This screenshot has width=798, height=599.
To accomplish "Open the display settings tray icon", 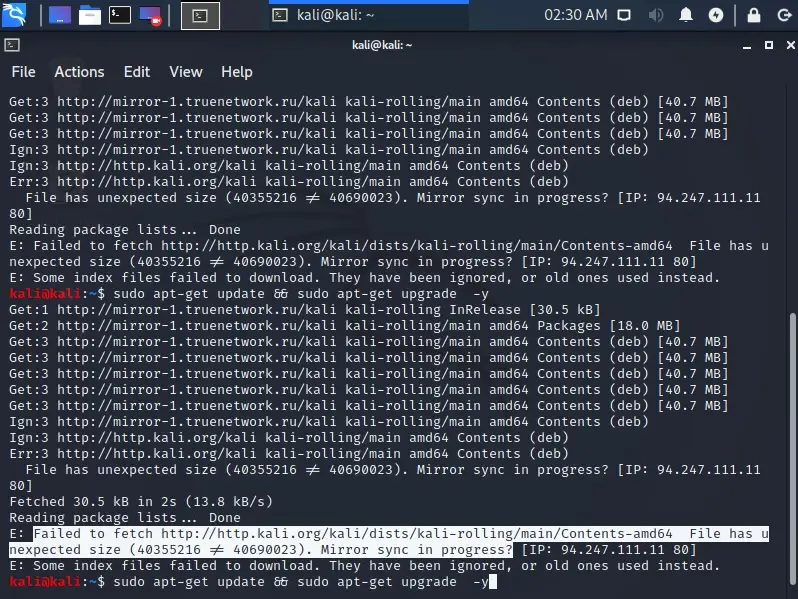I will [624, 15].
